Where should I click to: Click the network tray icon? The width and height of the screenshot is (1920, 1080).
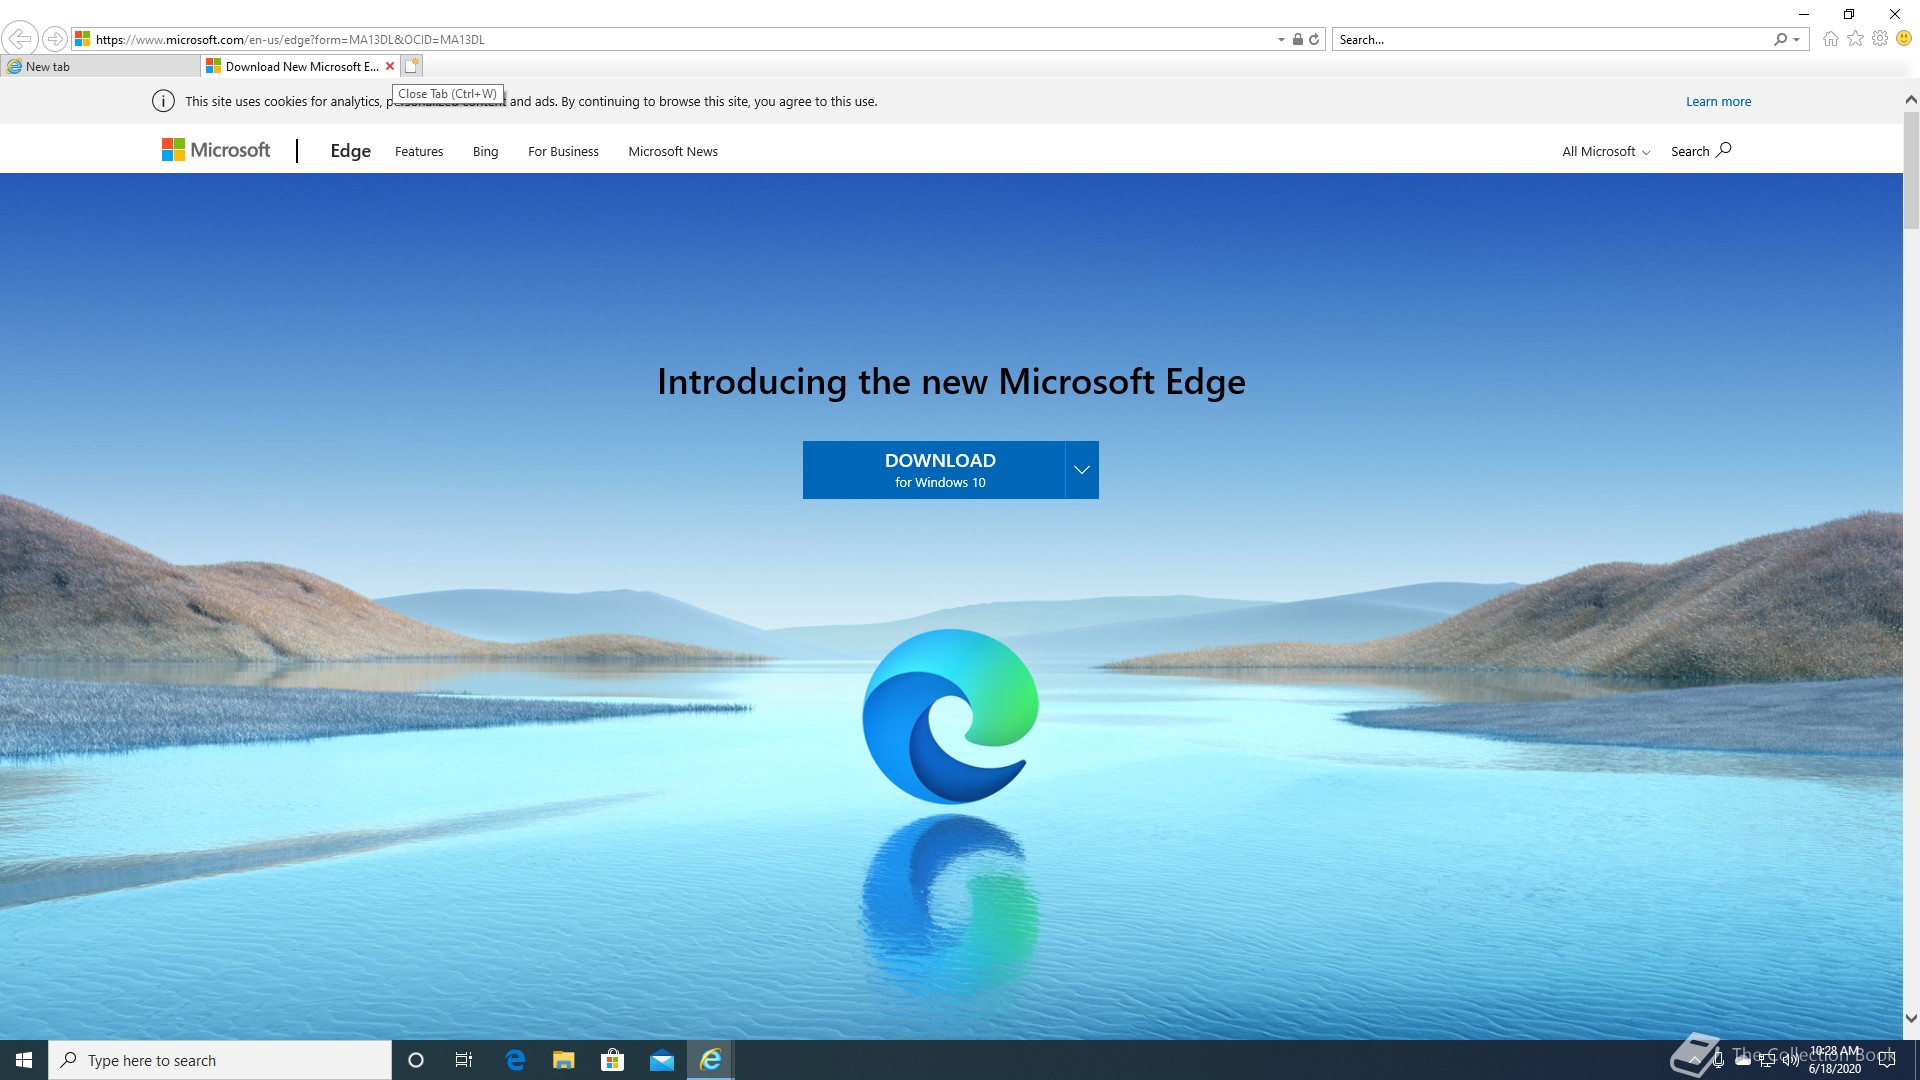click(x=1767, y=1060)
